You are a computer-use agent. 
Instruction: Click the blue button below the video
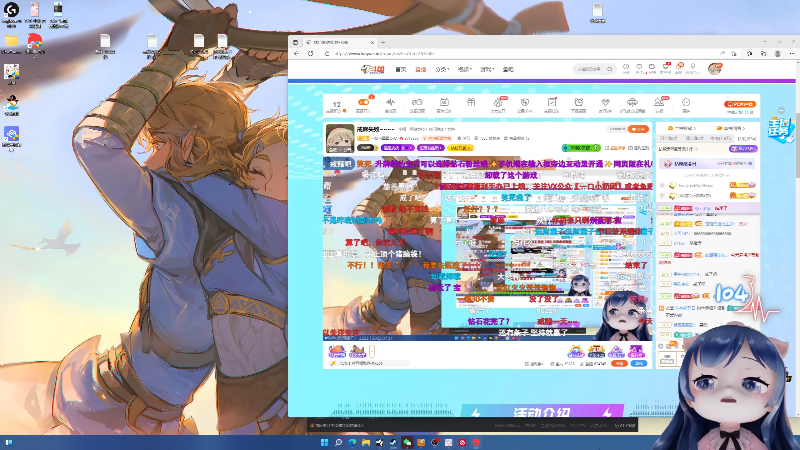click(x=639, y=363)
